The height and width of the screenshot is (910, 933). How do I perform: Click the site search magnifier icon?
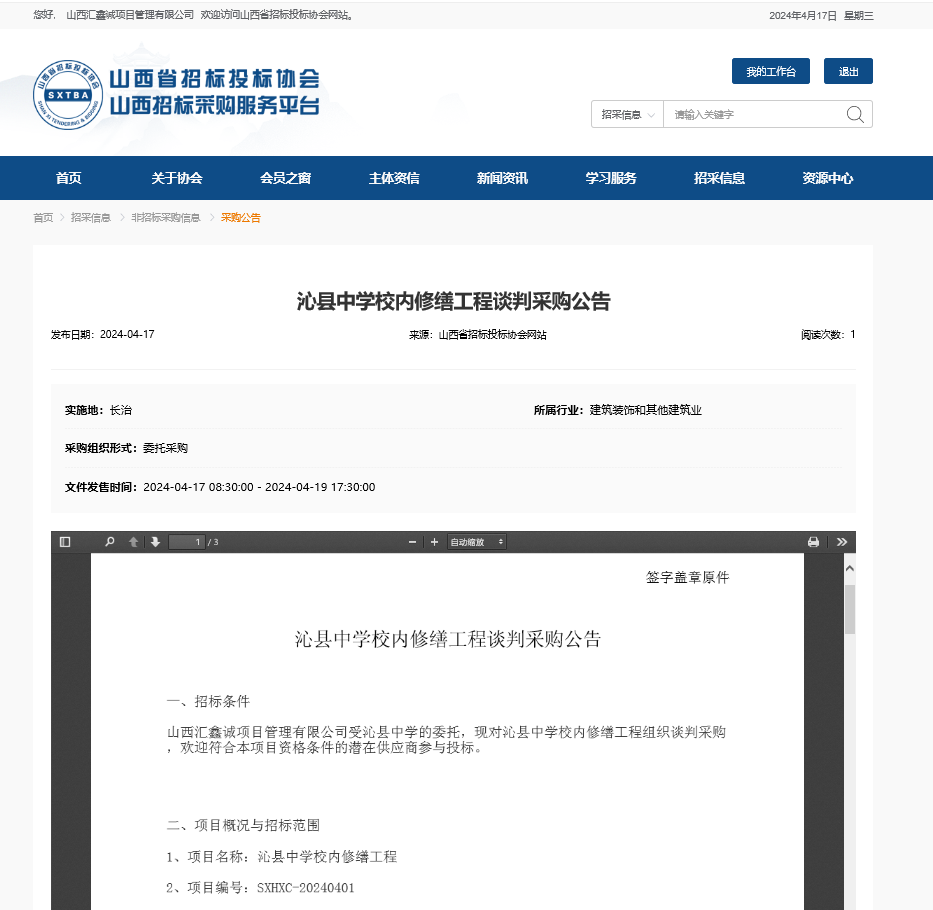855,114
